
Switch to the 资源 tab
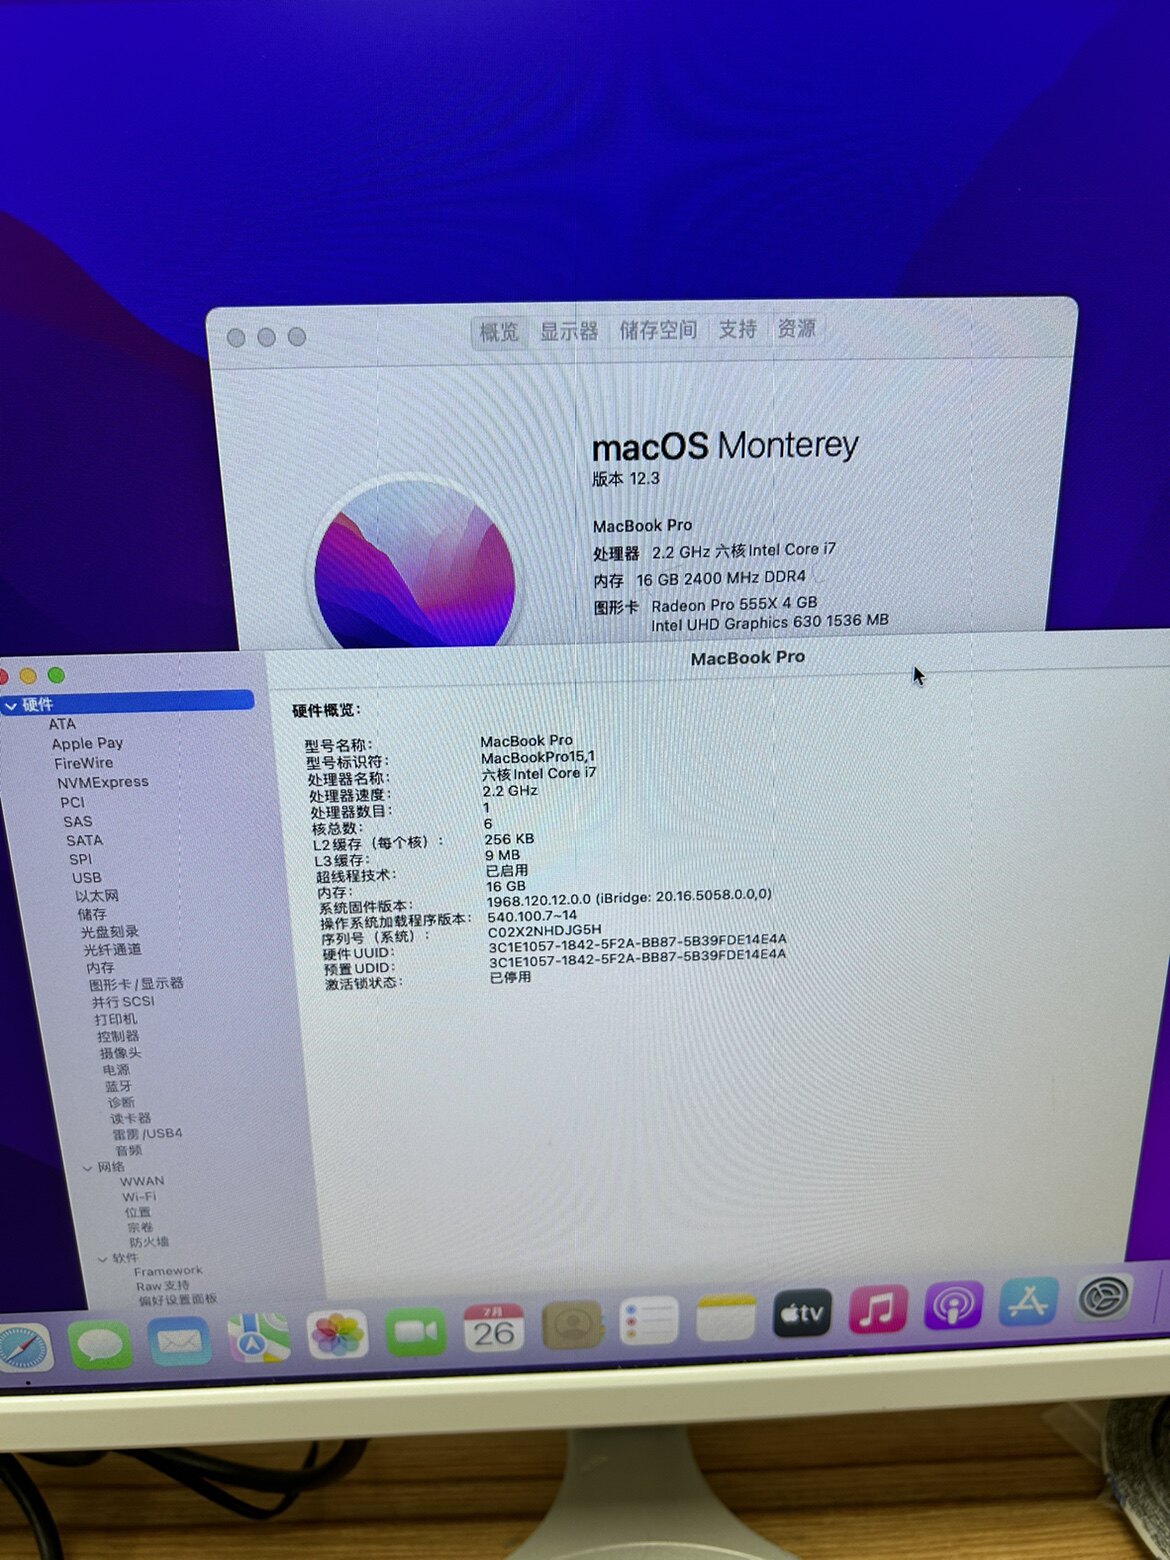click(797, 328)
